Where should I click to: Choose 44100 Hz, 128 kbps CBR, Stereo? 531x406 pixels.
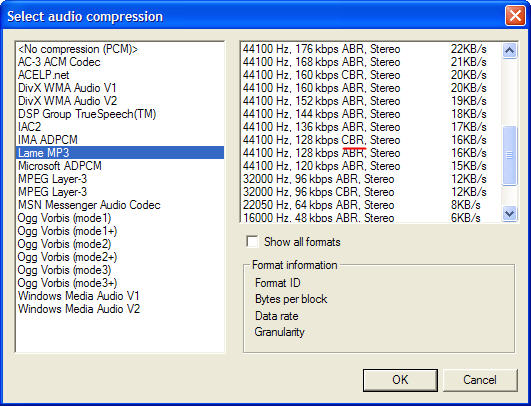[371, 140]
